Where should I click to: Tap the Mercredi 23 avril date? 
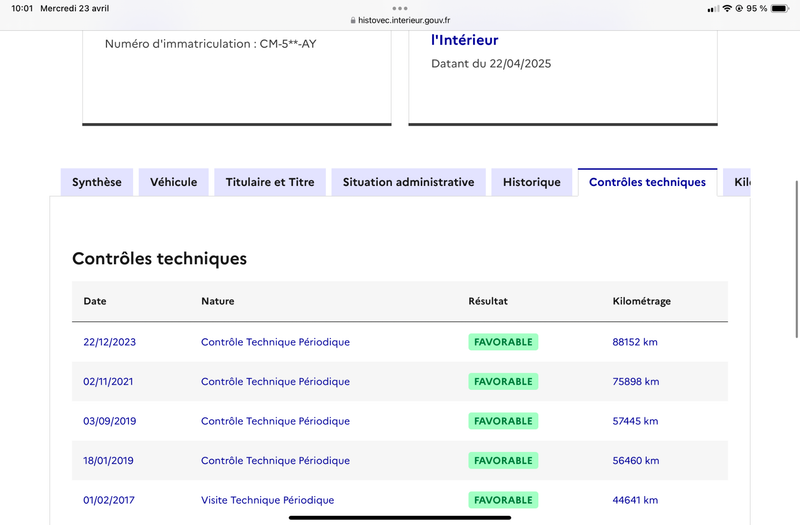click(74, 8)
